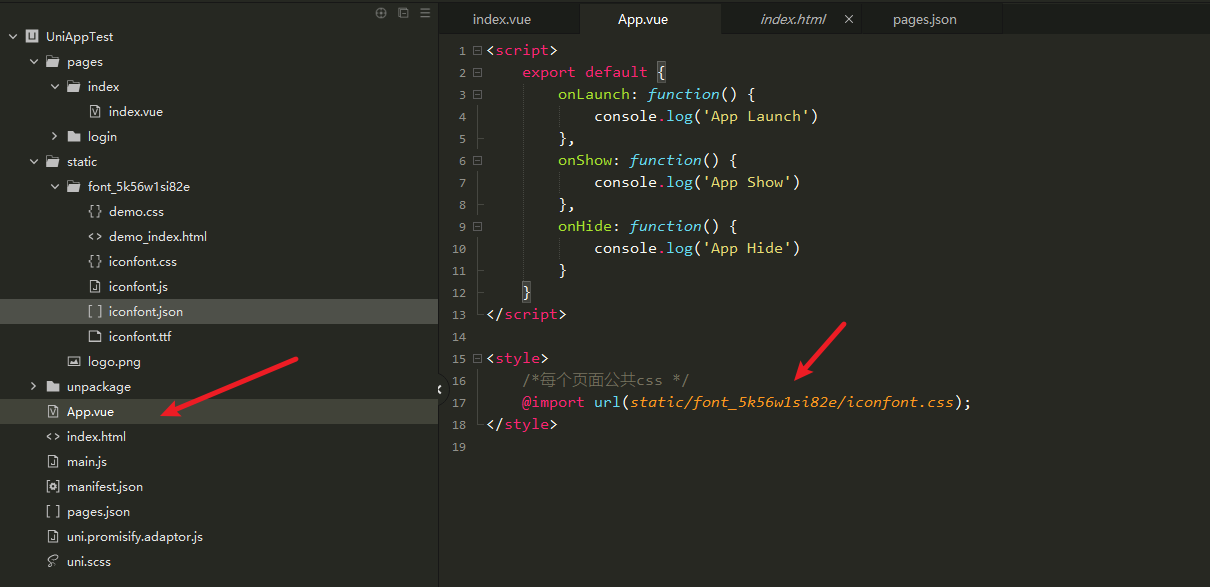Open the project panel hamburger menu
The height and width of the screenshot is (587, 1210).
426,13
